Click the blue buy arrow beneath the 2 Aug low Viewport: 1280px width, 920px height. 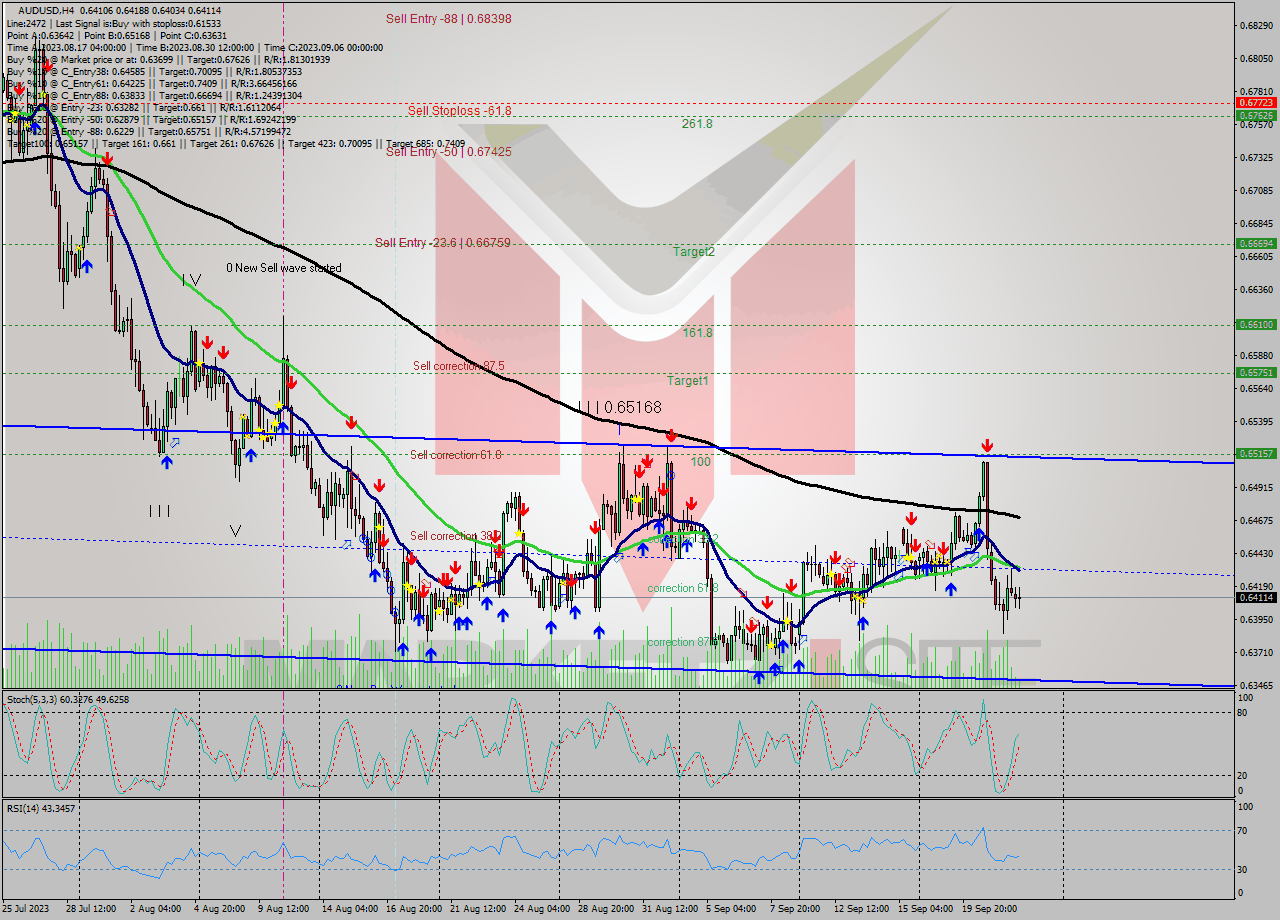[166, 462]
